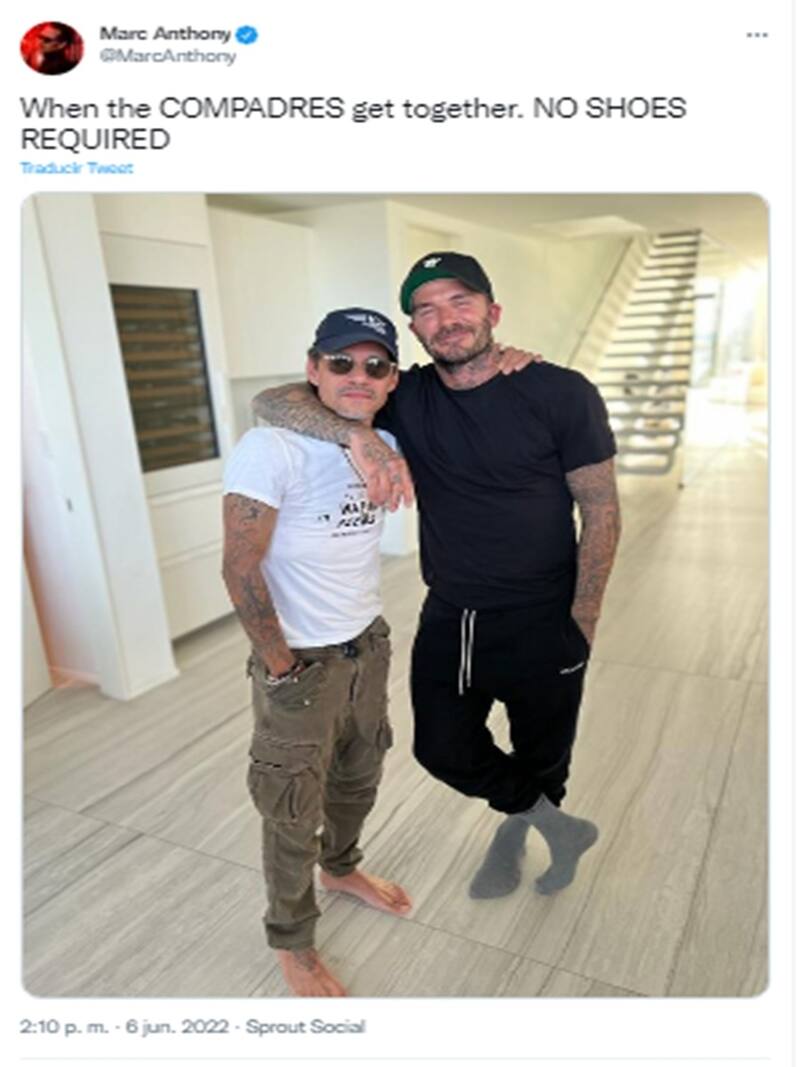Click the 6 jun. 2022 date
This screenshot has width=800, height=1067.
pyautogui.click(x=175, y=1026)
